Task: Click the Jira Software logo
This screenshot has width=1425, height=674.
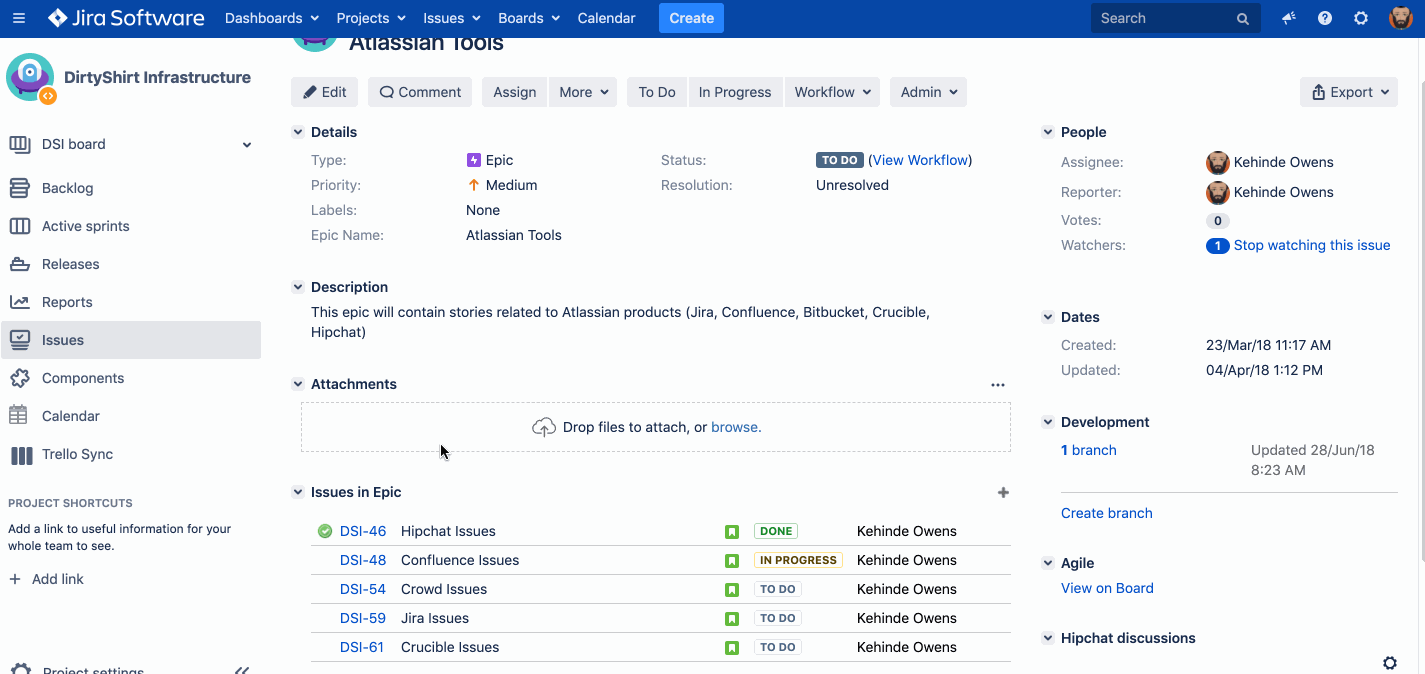Action: 126,18
